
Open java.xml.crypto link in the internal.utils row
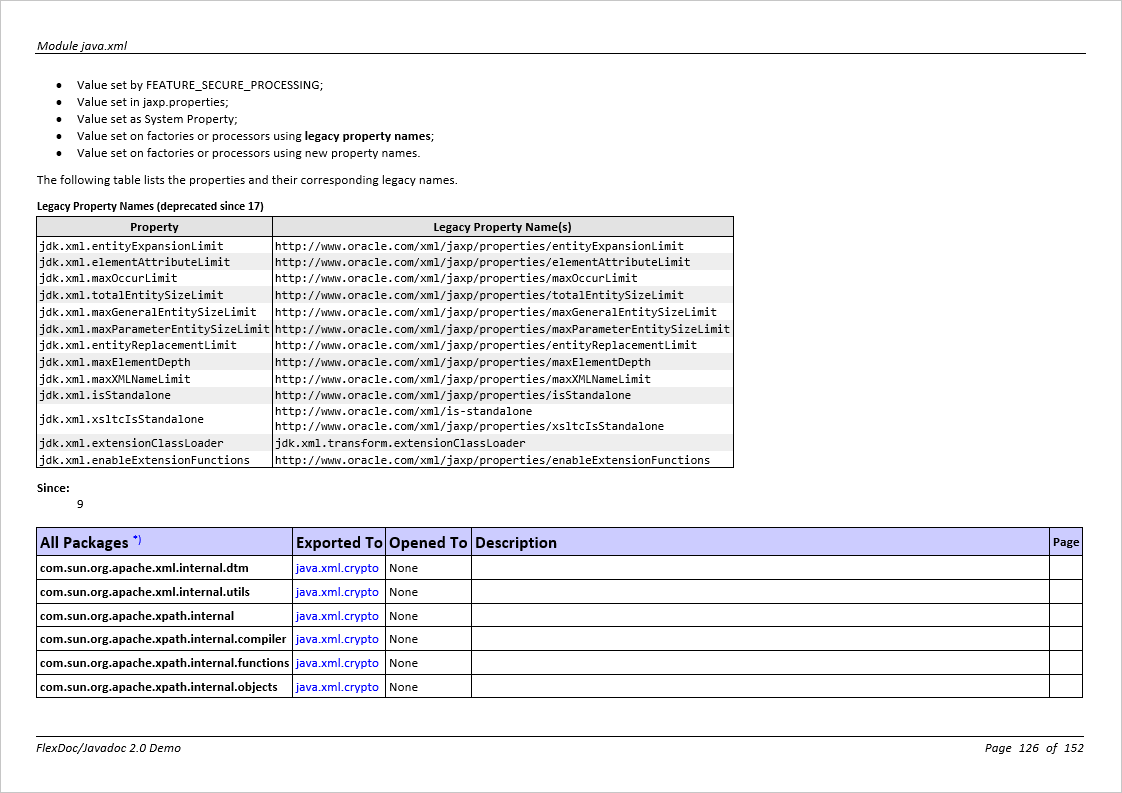[337, 592]
